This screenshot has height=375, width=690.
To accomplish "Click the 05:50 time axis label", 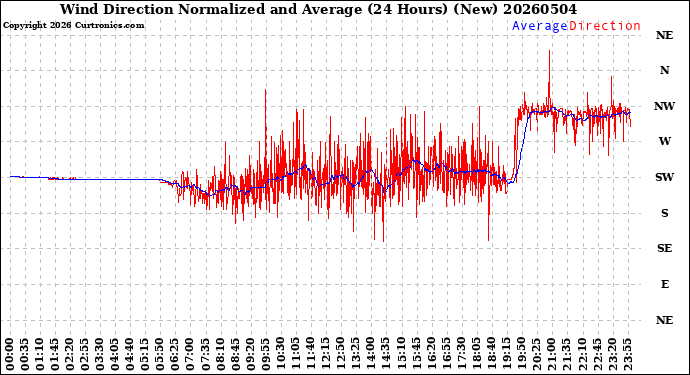I will tap(160, 355).
